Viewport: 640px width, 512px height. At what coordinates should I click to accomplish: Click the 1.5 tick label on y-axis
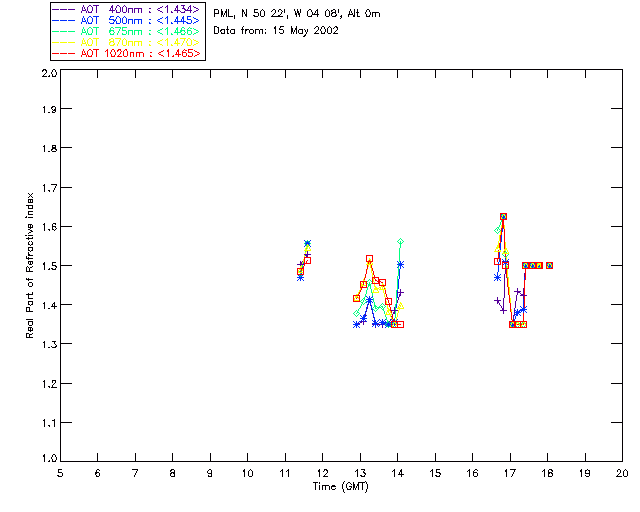point(49,266)
